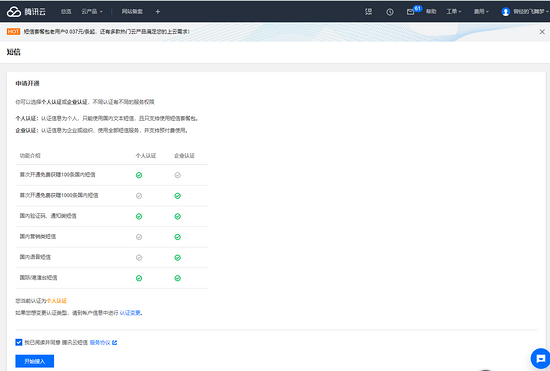Click the plus icon to add shortcut
The width and height of the screenshot is (550, 371).
coord(157,12)
